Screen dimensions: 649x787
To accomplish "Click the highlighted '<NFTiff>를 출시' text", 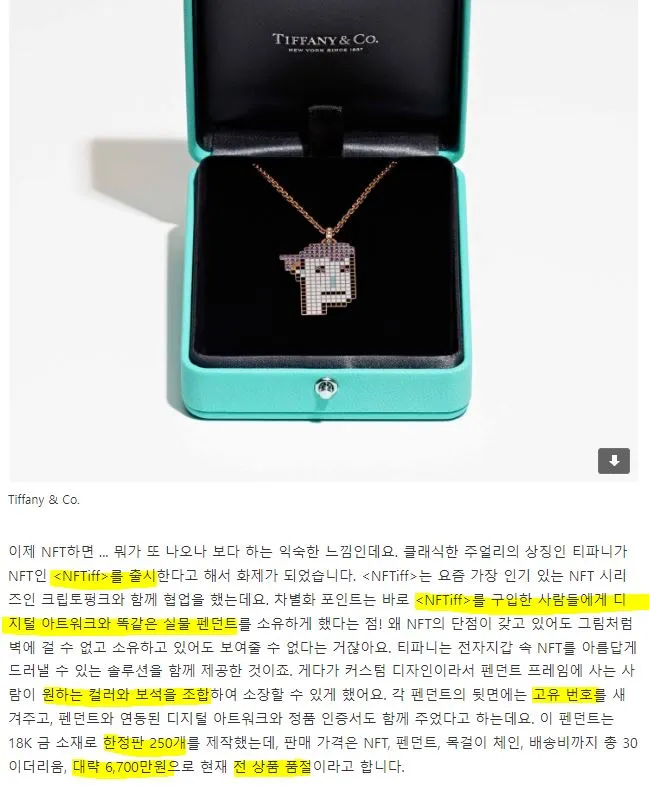I will click(104, 575).
